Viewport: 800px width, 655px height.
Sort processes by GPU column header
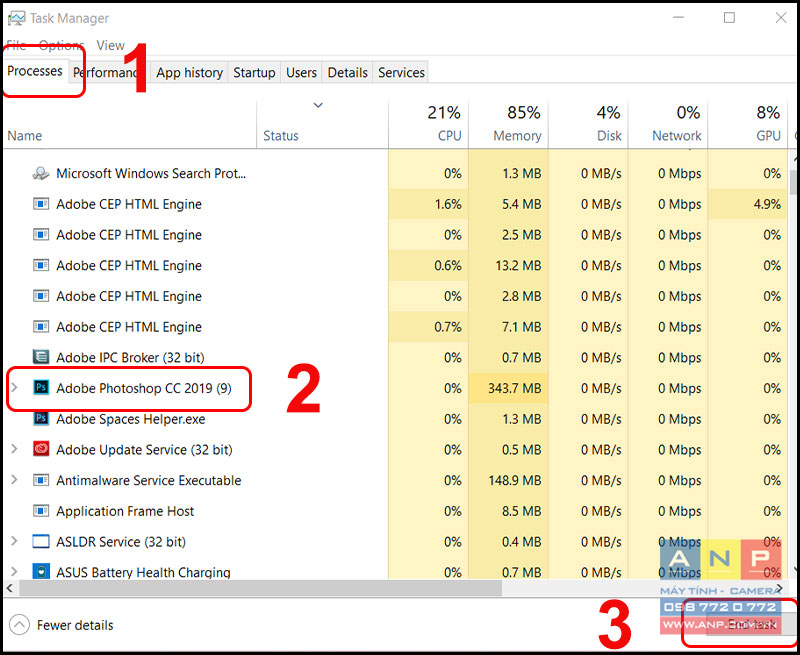pos(747,124)
